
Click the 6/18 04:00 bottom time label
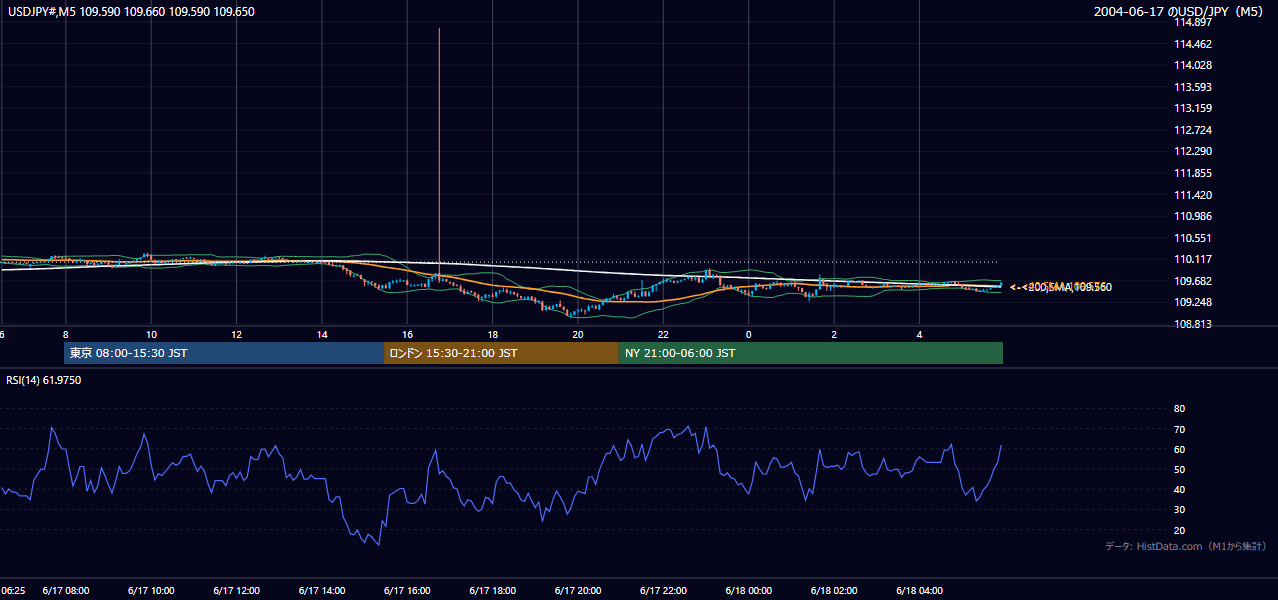(x=919, y=590)
